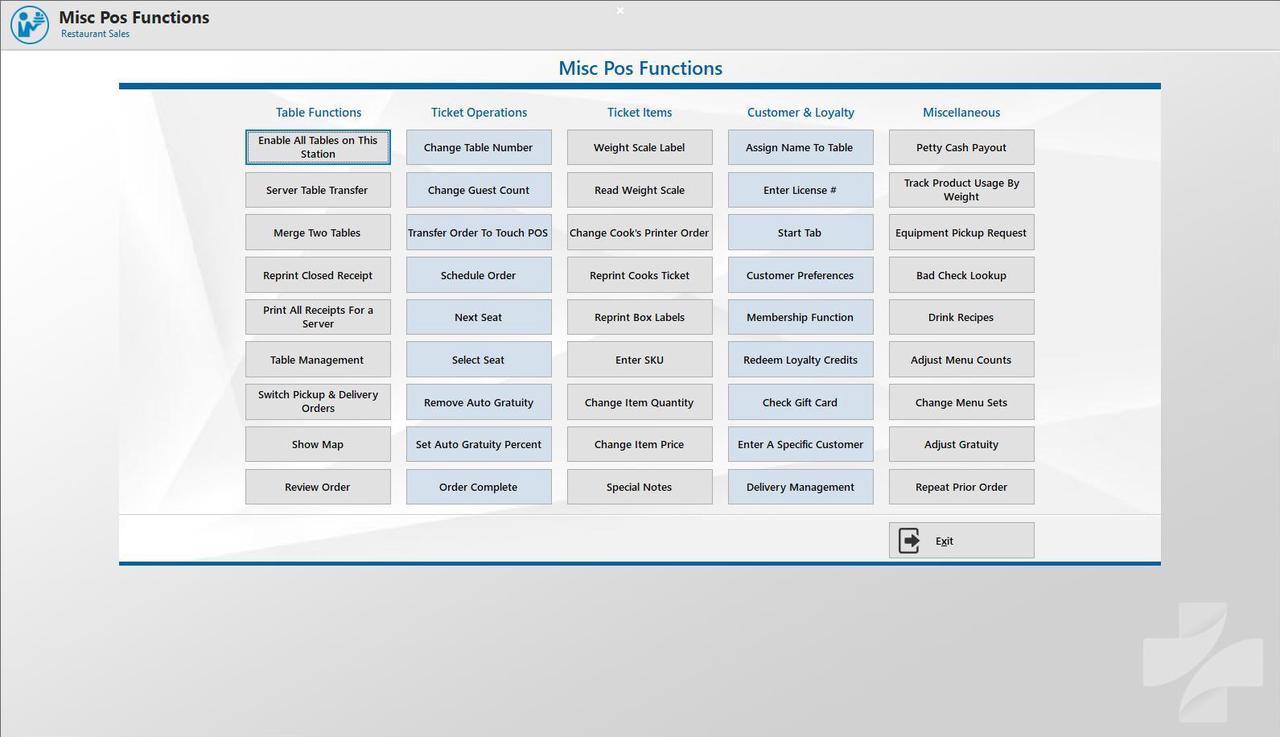Choose Merge Two Tables

(318, 232)
